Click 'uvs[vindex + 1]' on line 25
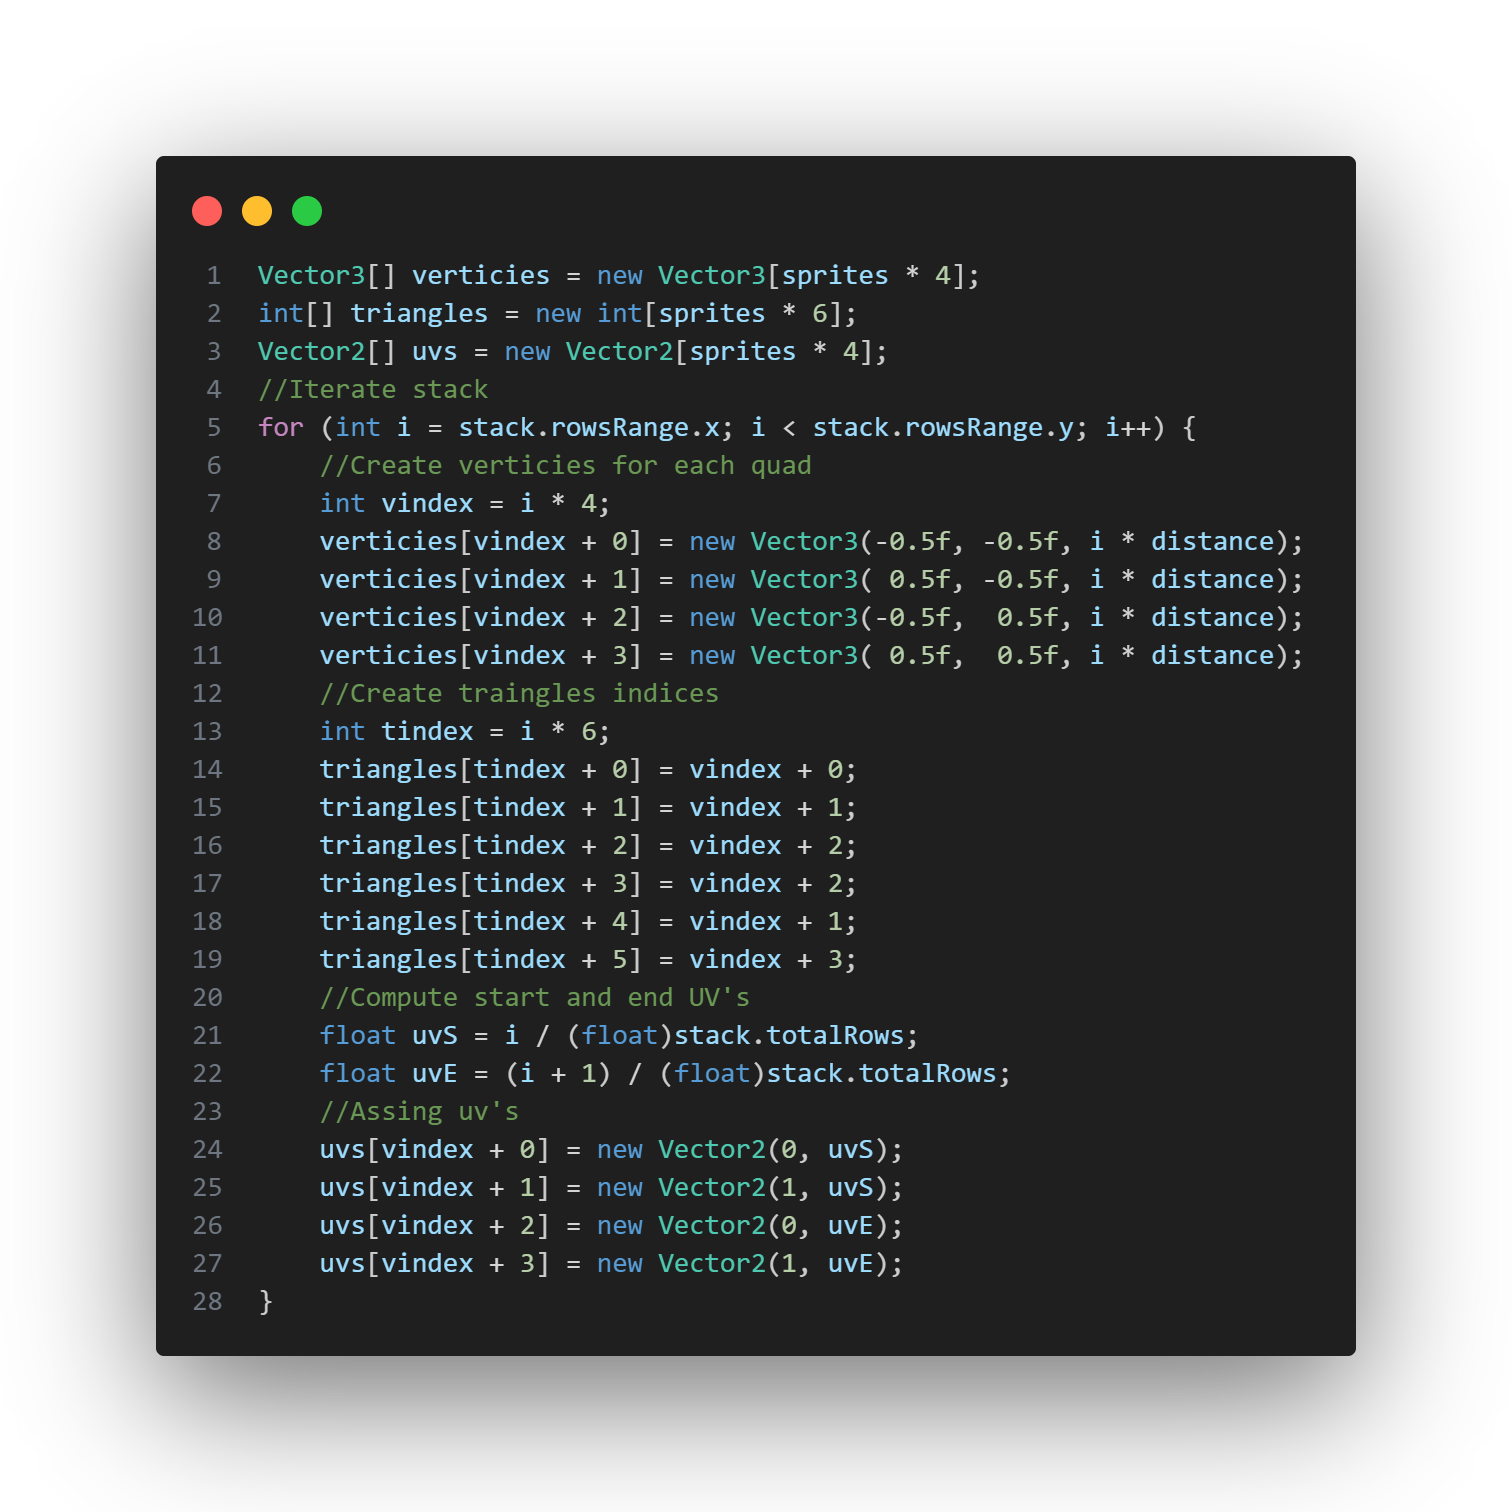Image resolution: width=1512 pixels, height=1512 pixels. 435,1187
